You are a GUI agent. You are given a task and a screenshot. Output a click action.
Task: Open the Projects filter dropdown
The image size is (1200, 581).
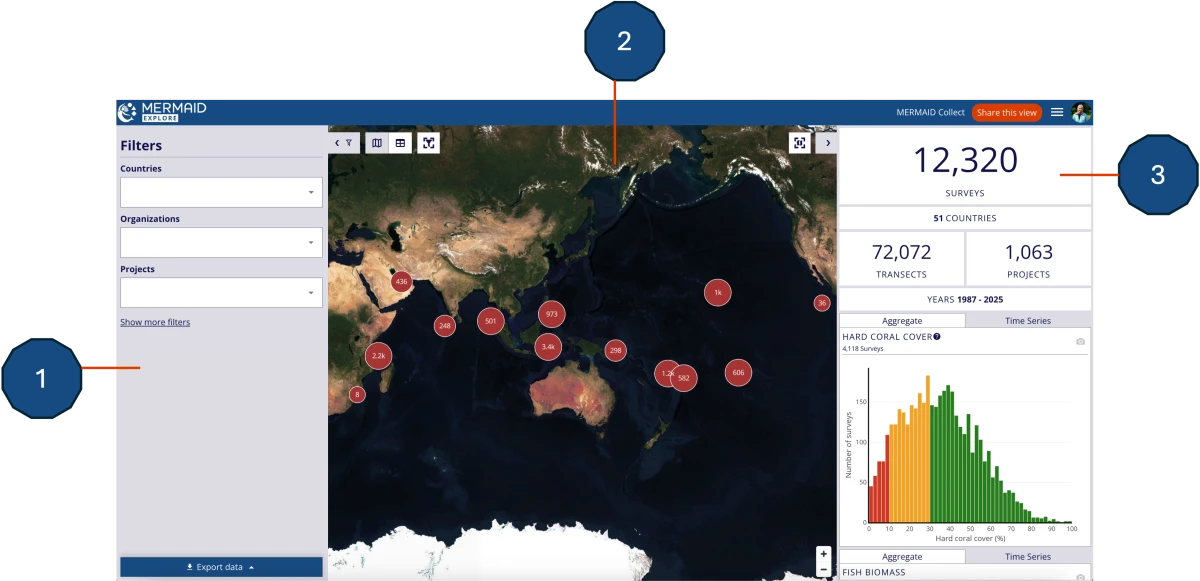221,293
